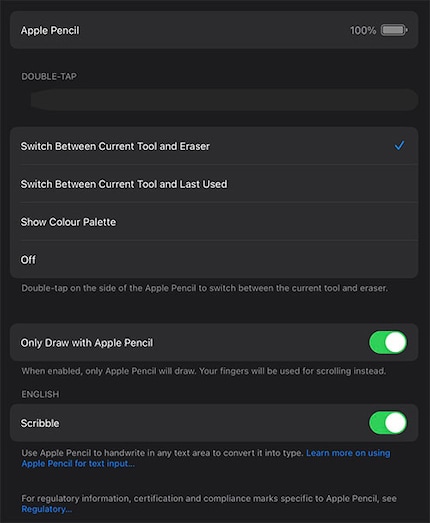Open the Regulatory link

[46, 509]
